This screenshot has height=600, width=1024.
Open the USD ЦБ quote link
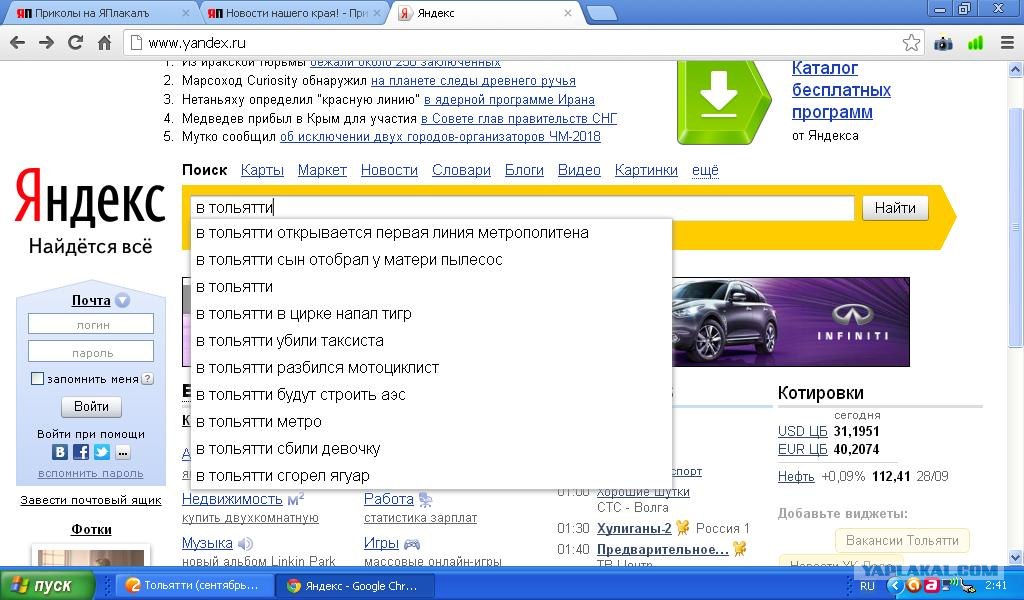pos(803,431)
